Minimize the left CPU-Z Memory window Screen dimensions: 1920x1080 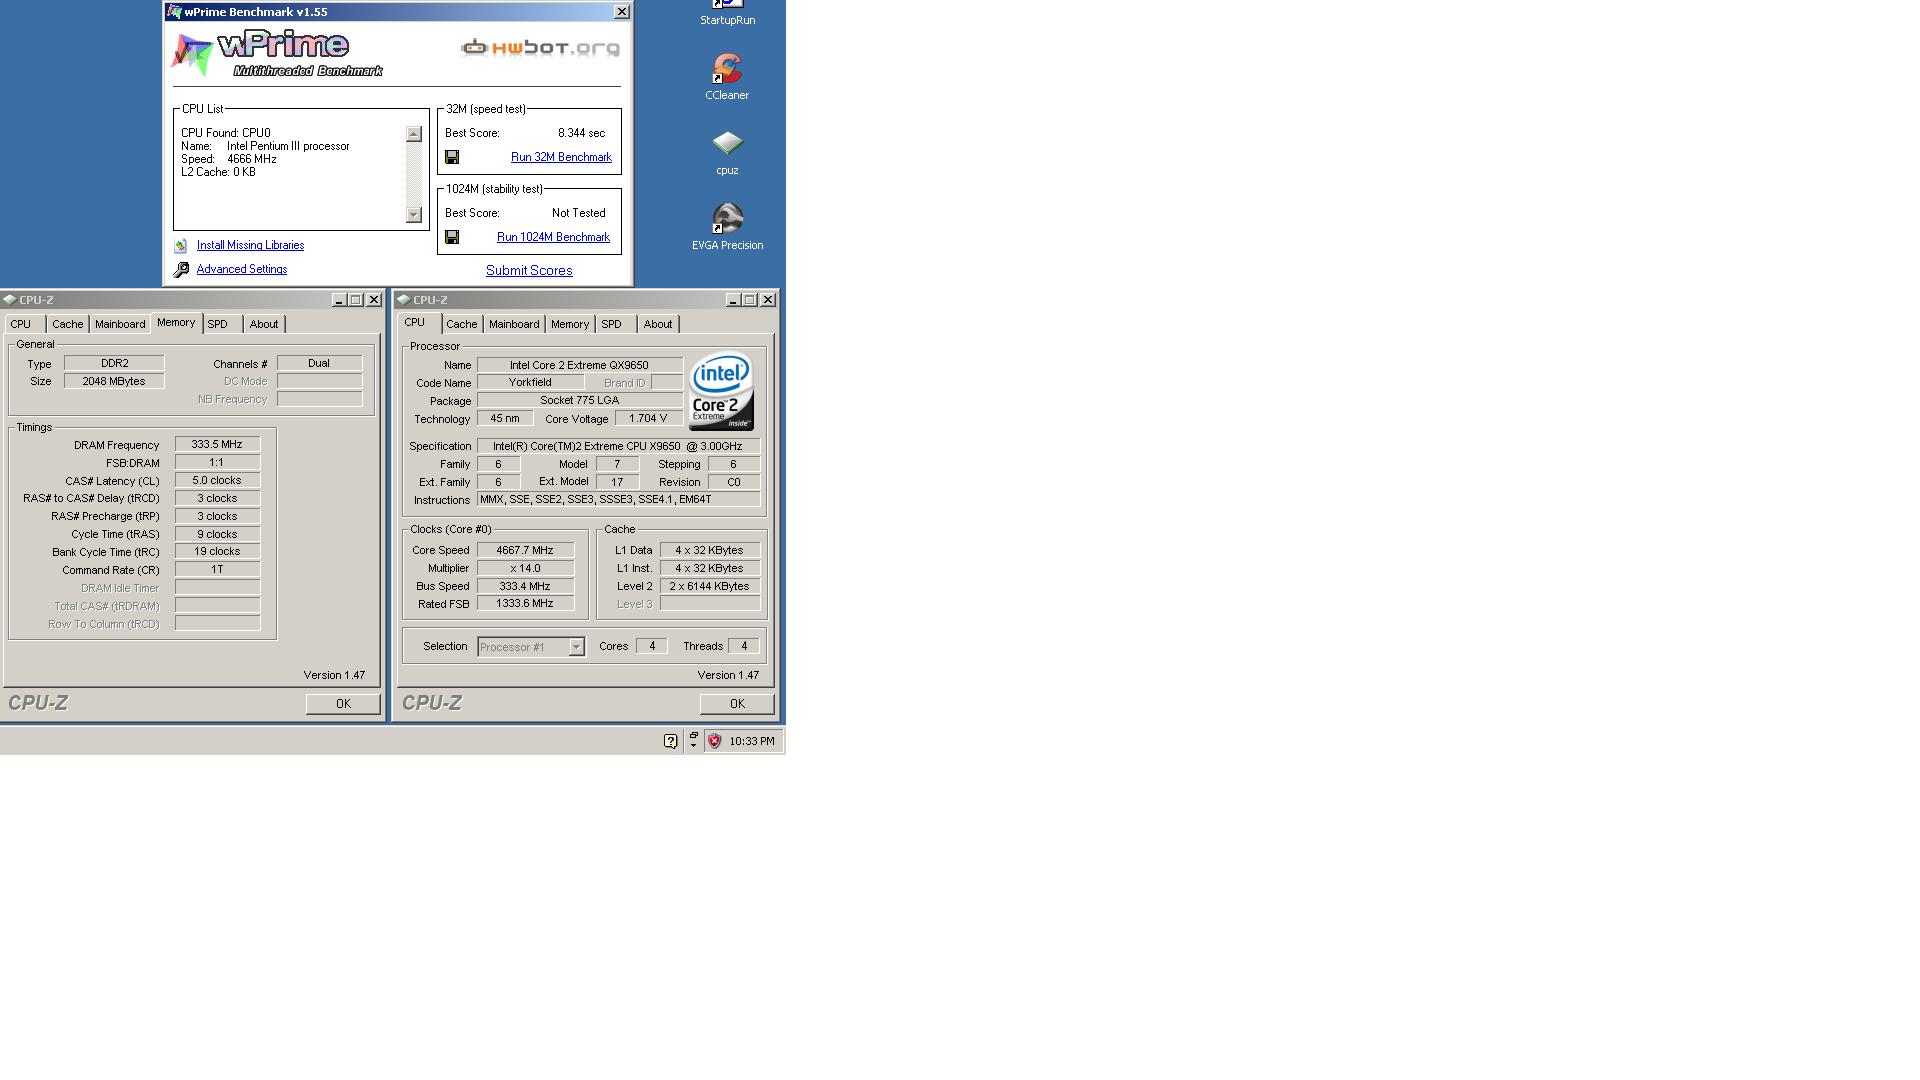point(338,300)
